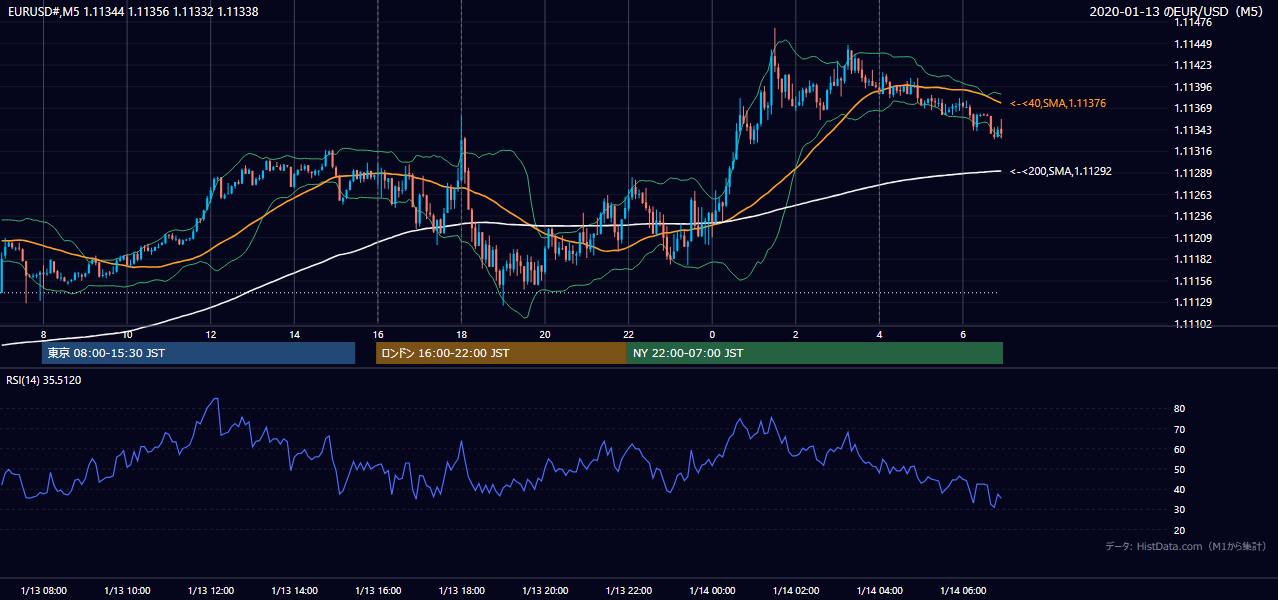The image size is (1278, 600).
Task: Click the 1/13 22:00 time label
Action: 628,591
